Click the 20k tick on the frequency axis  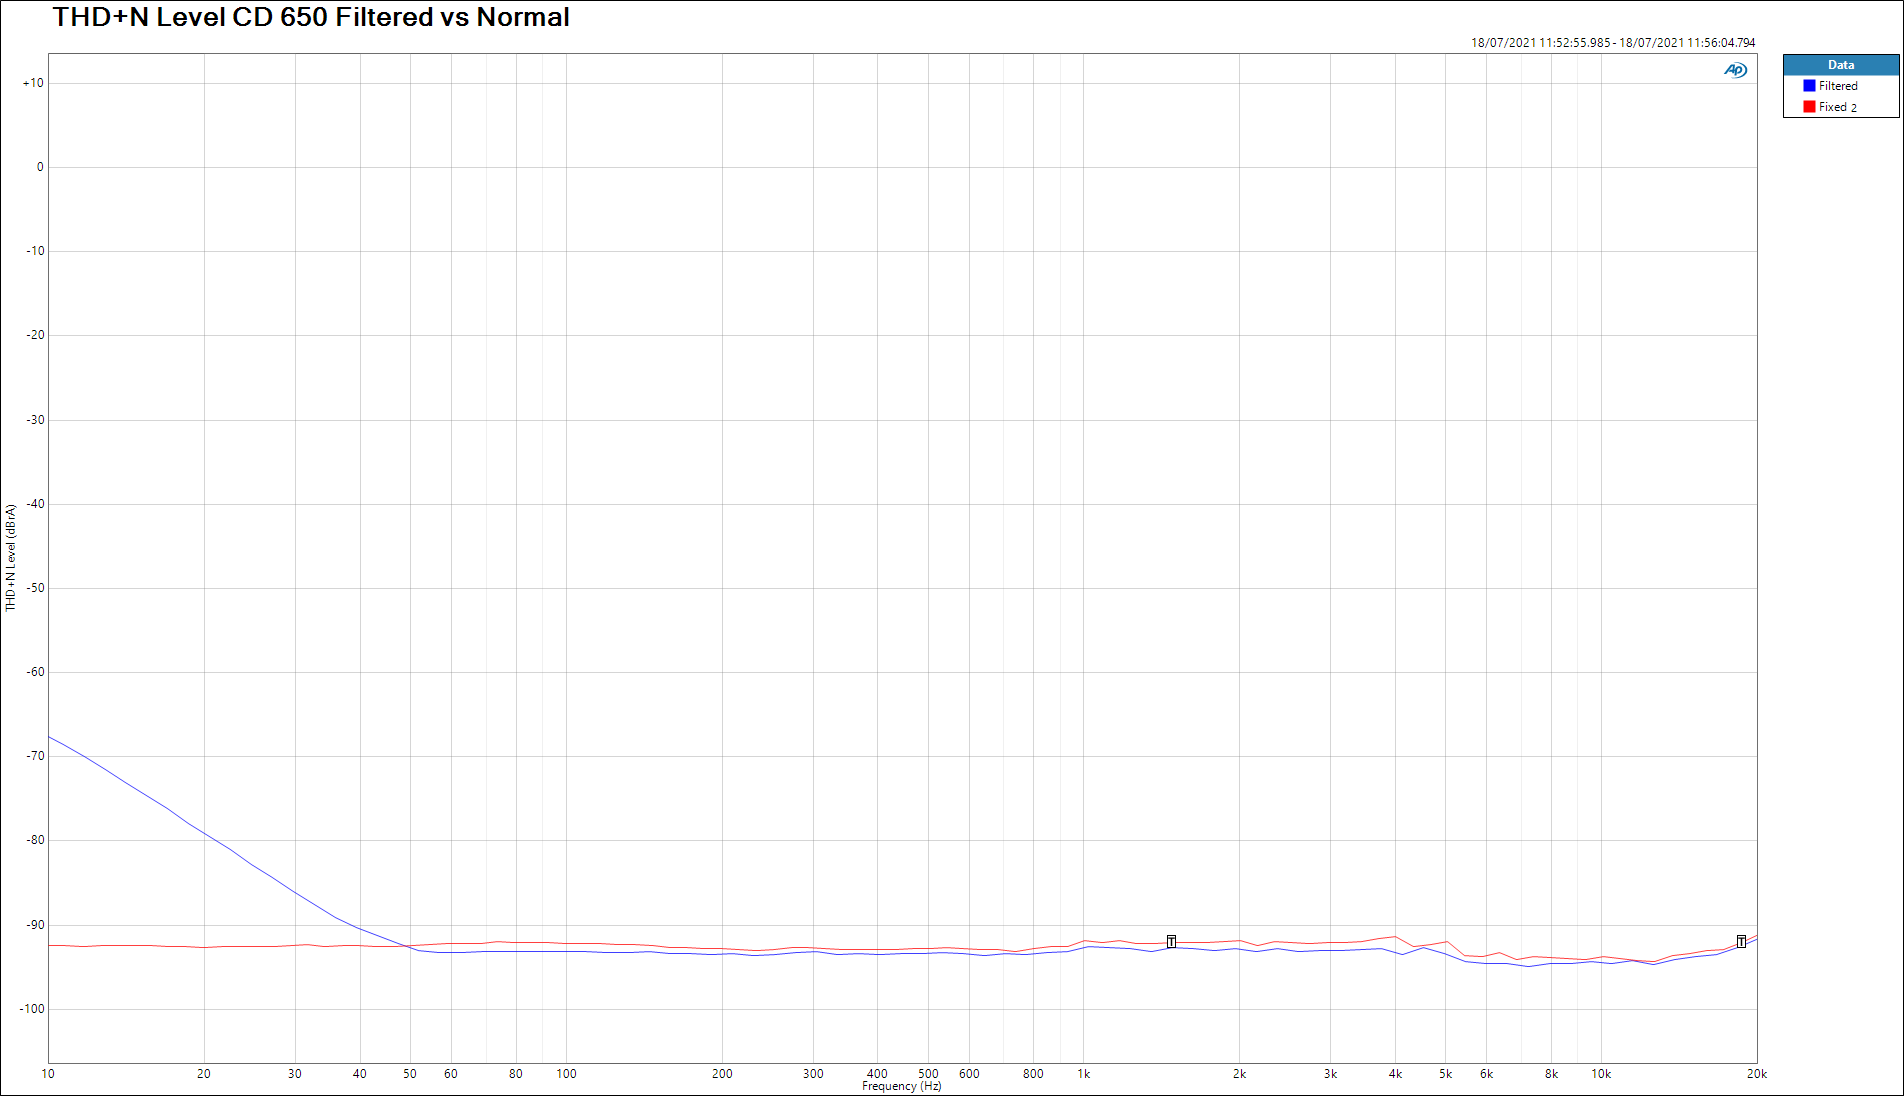tap(1756, 1074)
